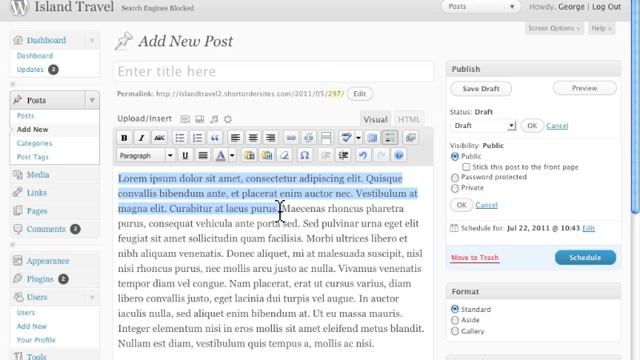The width and height of the screenshot is (640, 360).
Task: Toggle the spellchecker icon
Action: [346, 138]
